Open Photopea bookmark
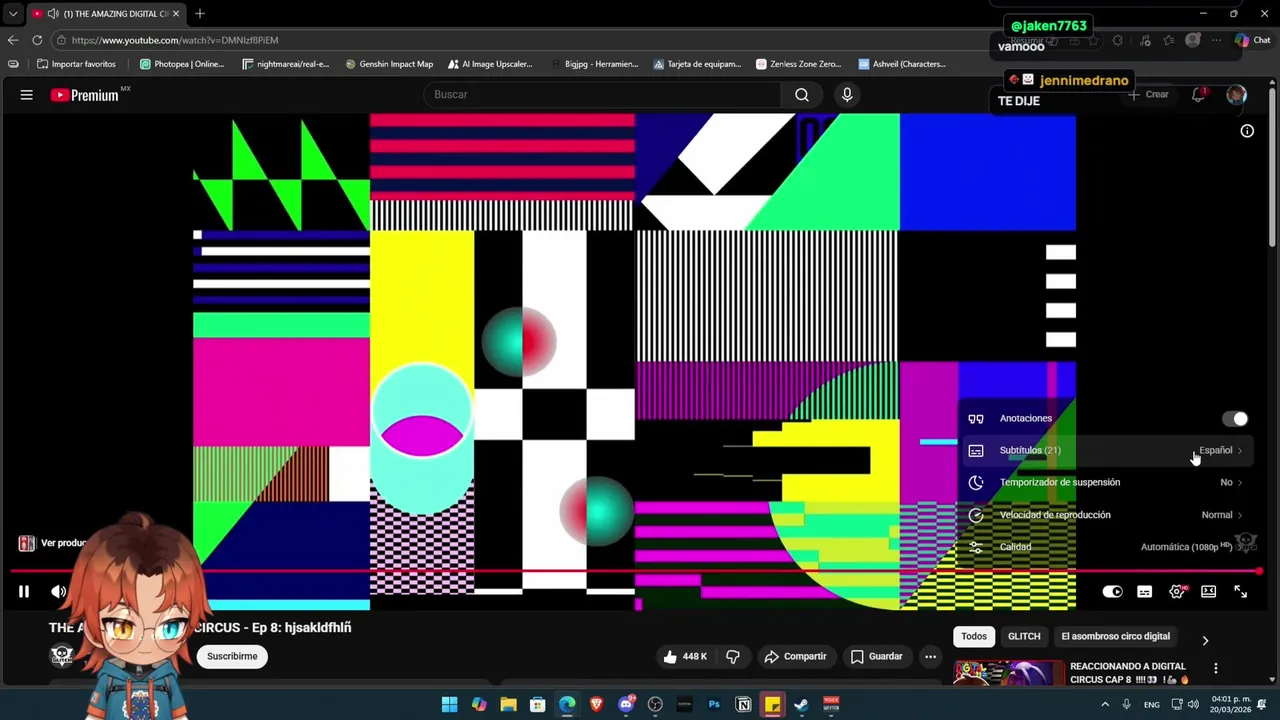The image size is (1280, 720). click(182, 64)
